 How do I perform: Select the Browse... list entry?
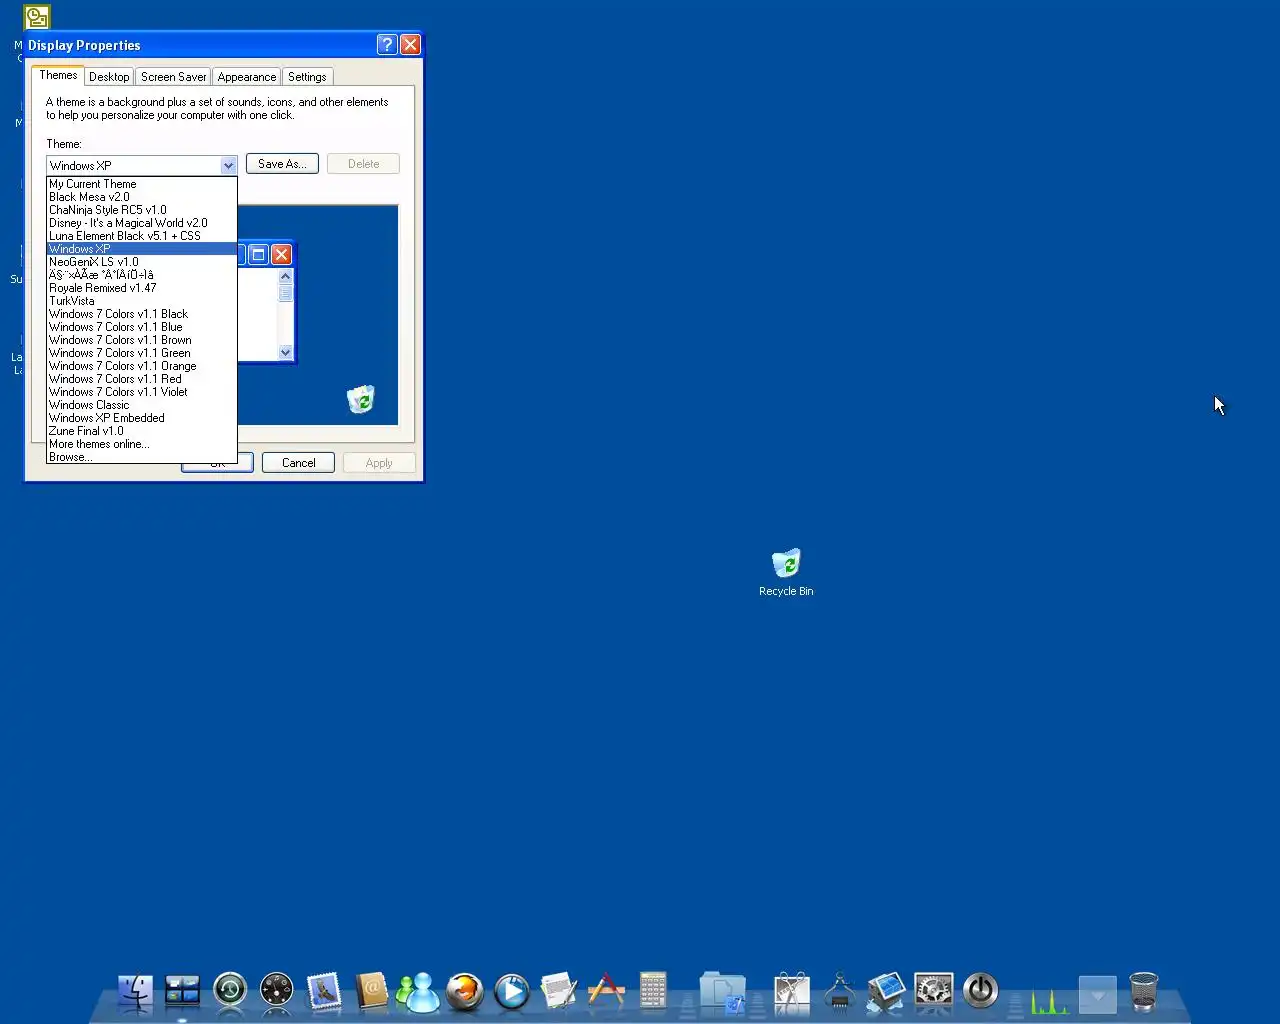pos(141,457)
